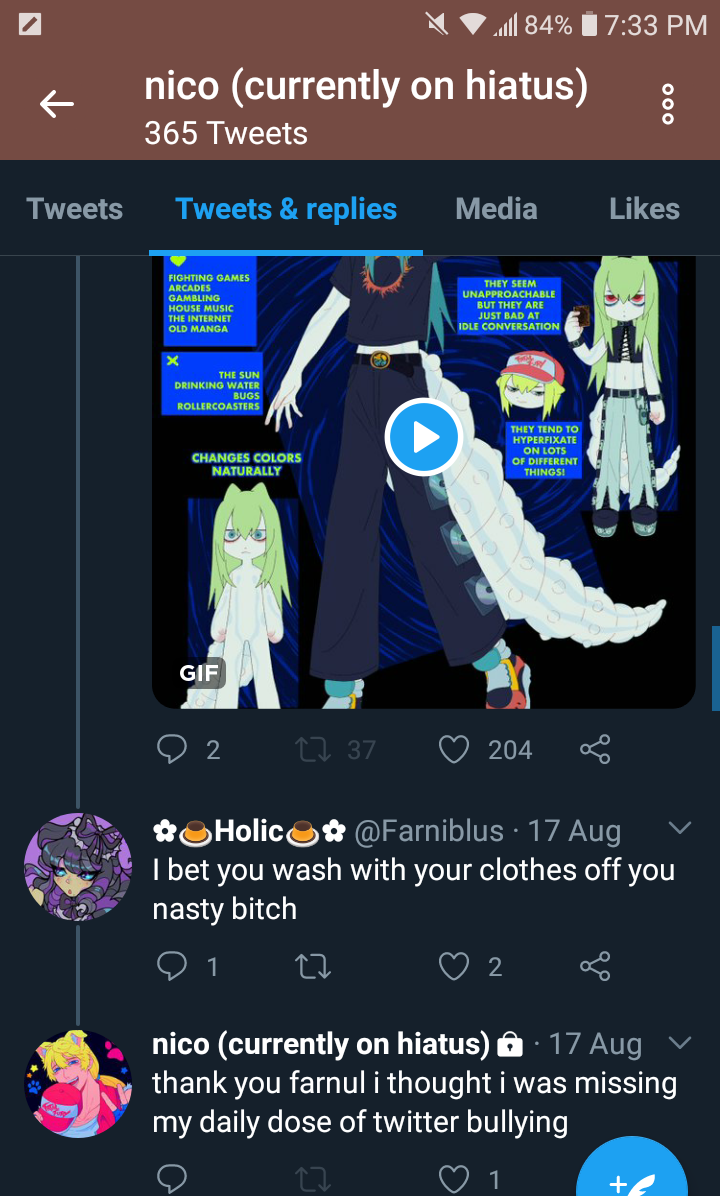Screen dimensions: 720x1196
Task: Switch to the Tweets tab
Action: (x=75, y=208)
